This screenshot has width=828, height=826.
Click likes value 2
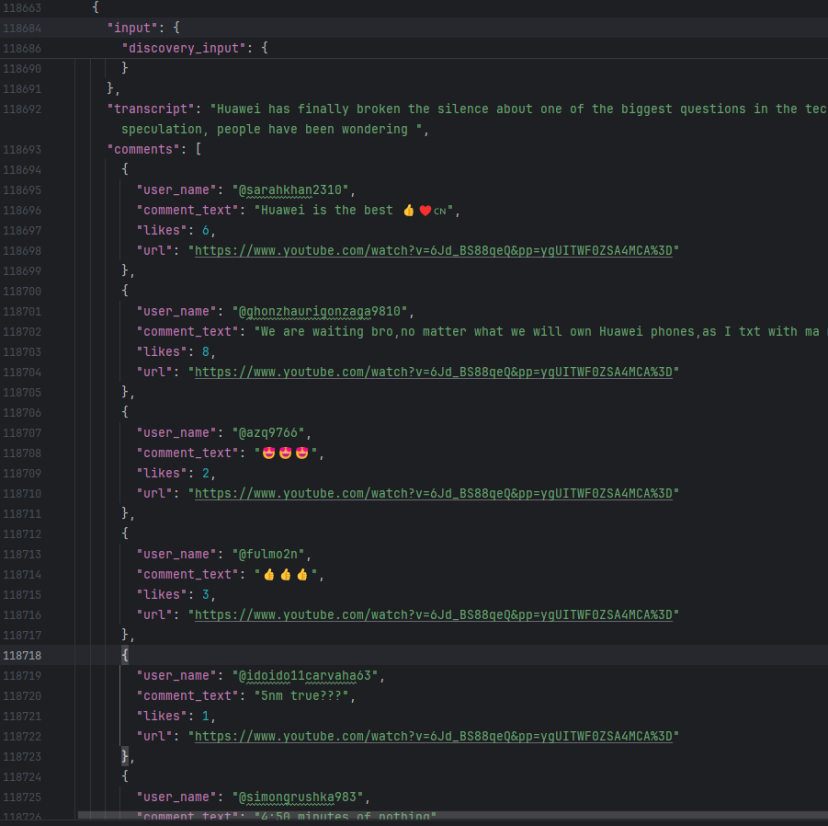tap(205, 473)
